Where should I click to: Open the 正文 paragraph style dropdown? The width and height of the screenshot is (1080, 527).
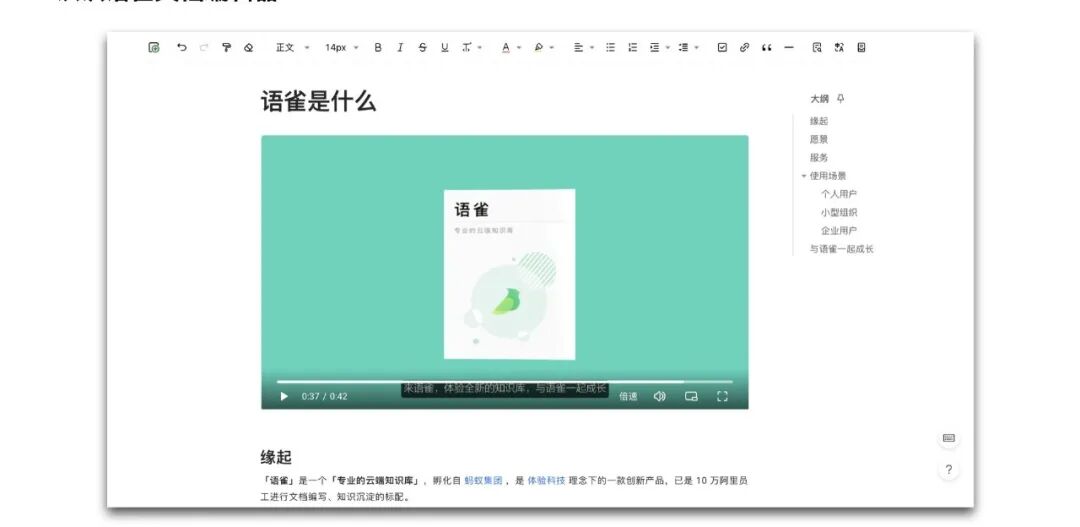coord(293,48)
